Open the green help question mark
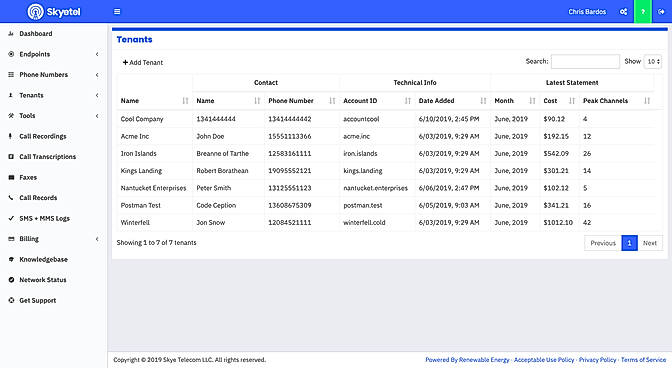672x368 pixels. pyautogui.click(x=643, y=12)
